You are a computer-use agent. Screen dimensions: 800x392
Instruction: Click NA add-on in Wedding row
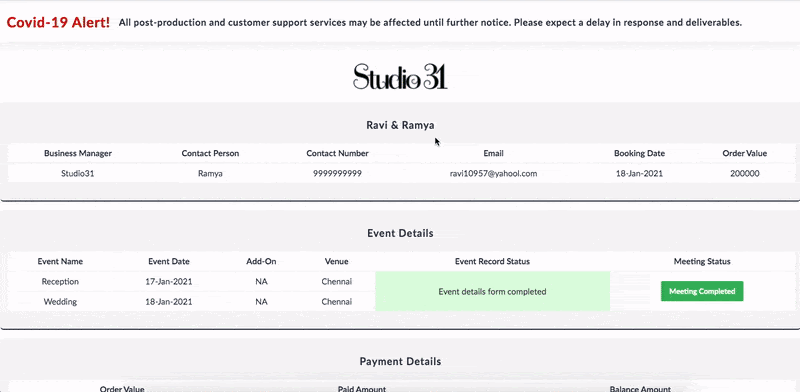coord(261,302)
